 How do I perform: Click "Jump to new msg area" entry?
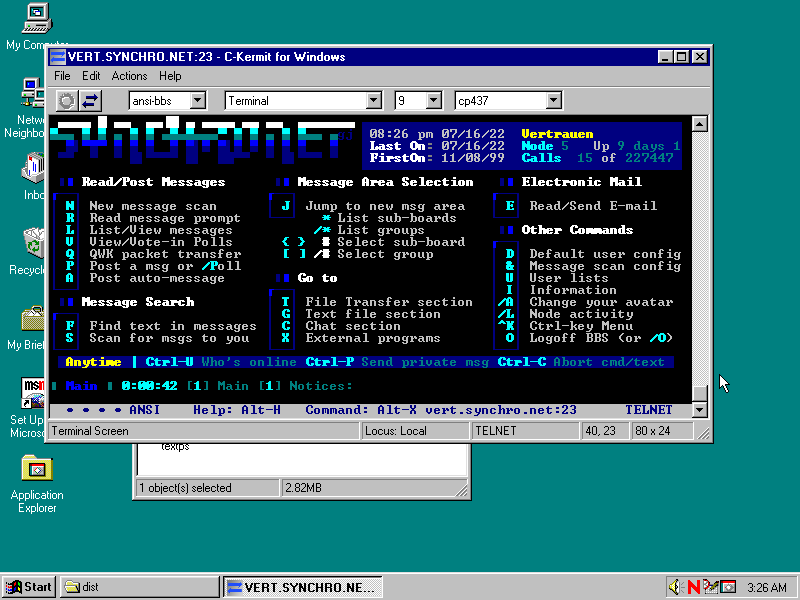385,206
